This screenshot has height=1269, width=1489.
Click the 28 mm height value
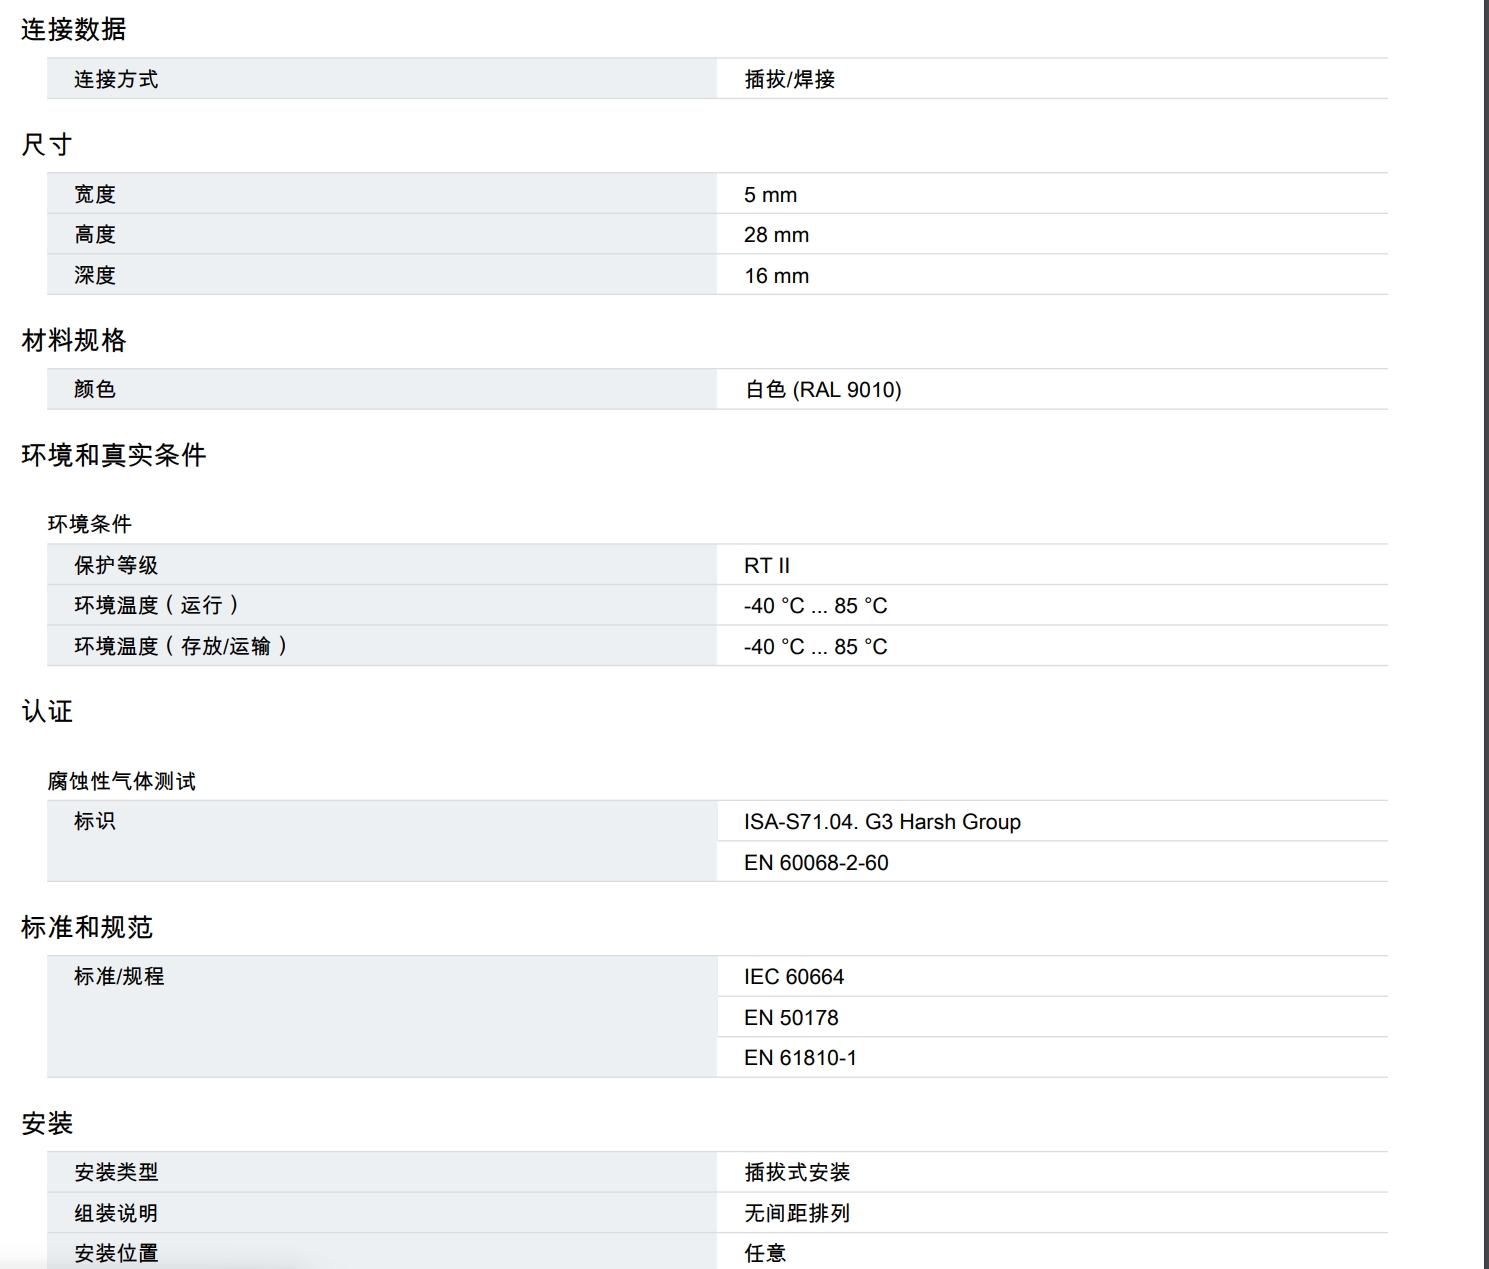pos(776,235)
